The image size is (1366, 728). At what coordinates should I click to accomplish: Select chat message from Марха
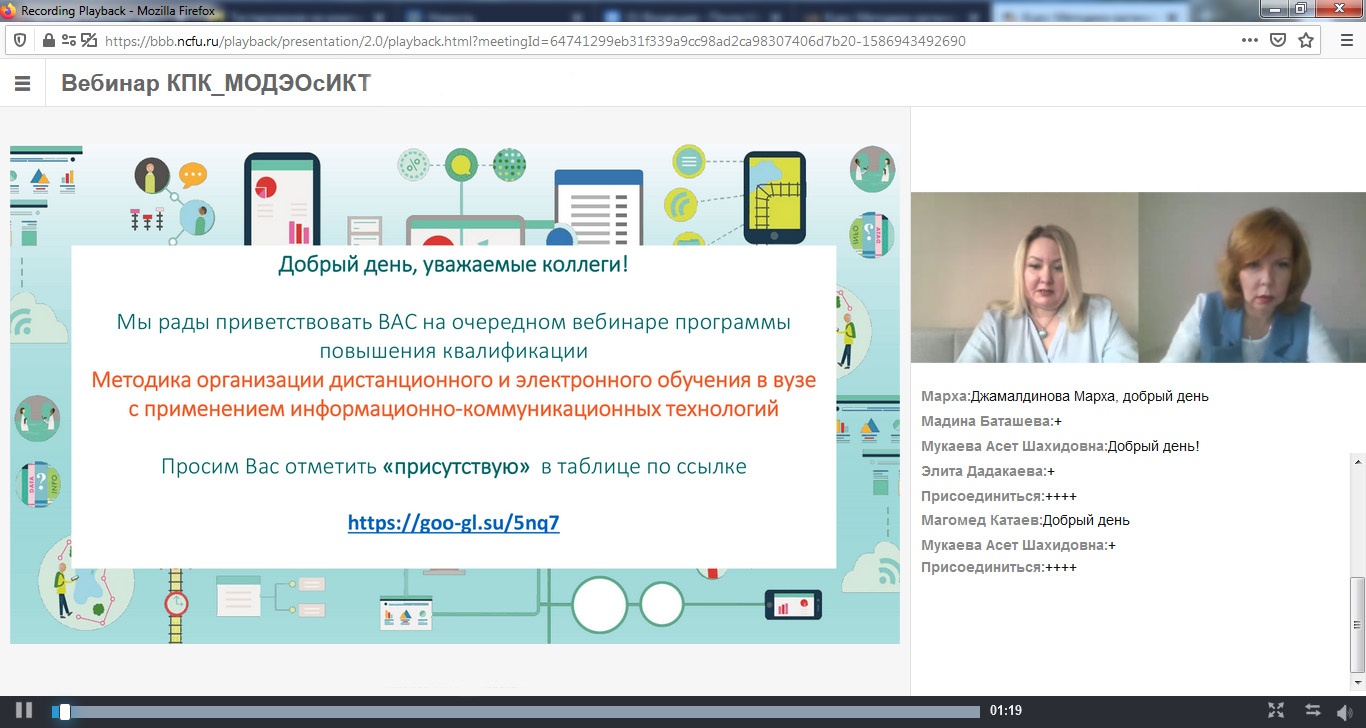(1065, 396)
